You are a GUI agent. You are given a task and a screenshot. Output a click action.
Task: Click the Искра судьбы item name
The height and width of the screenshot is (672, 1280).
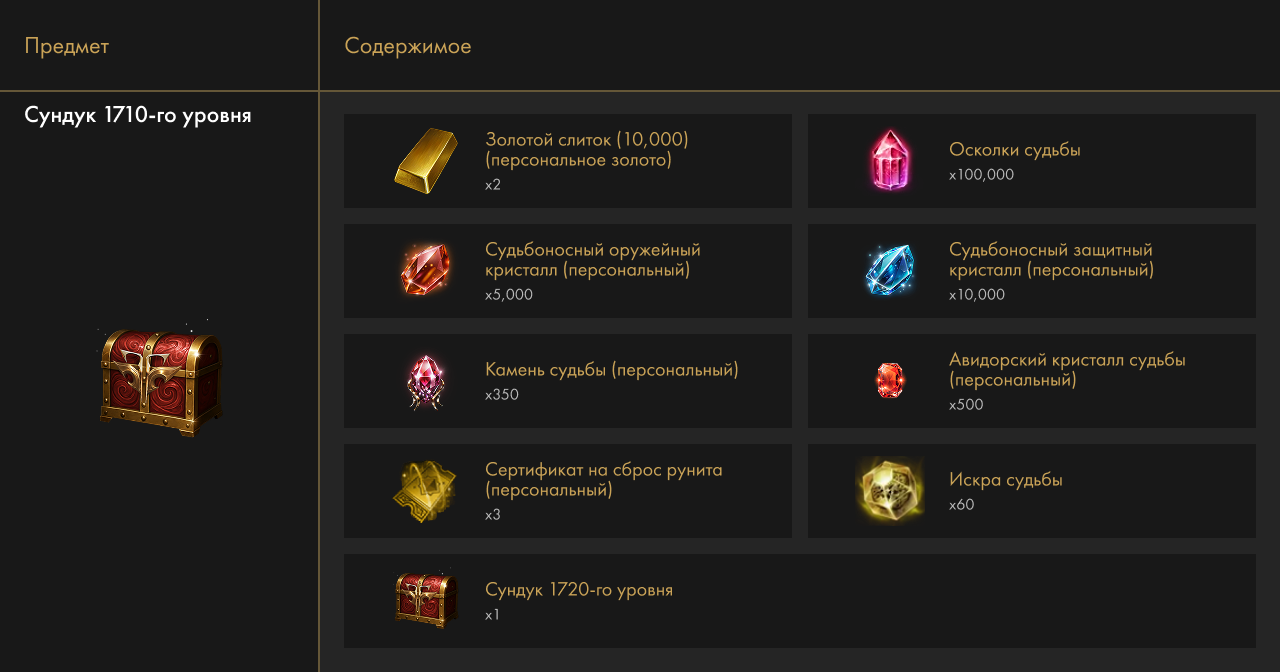1005,480
